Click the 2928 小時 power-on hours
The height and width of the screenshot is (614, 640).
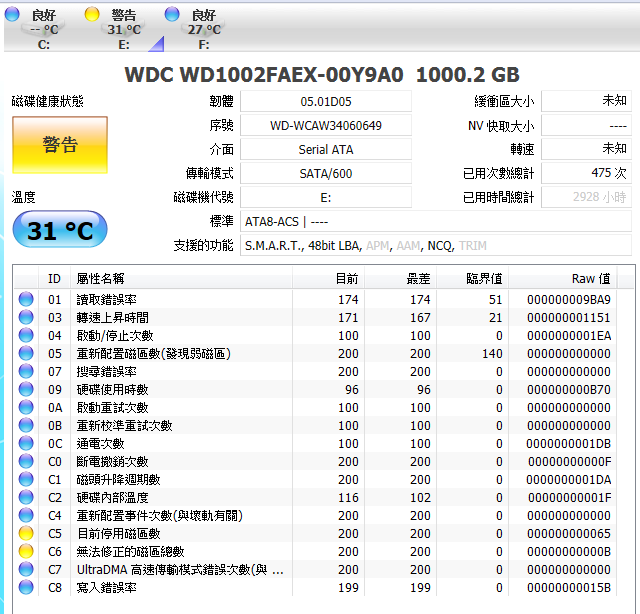[x=587, y=197]
